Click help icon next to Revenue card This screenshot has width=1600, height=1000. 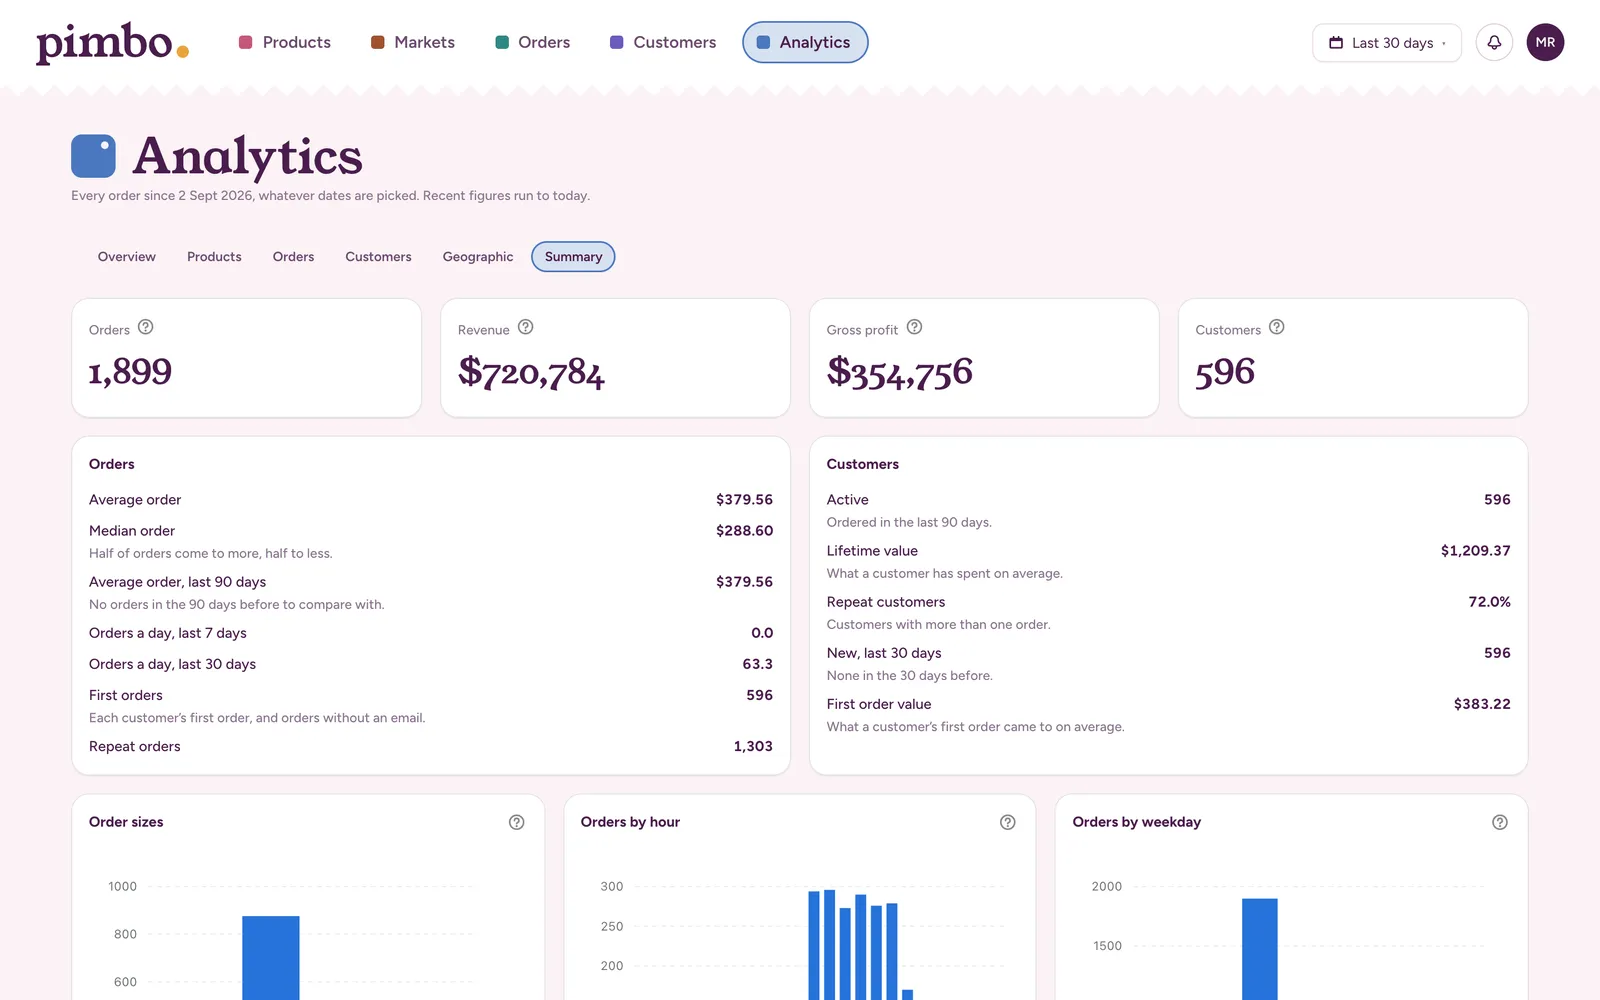[x=526, y=327]
